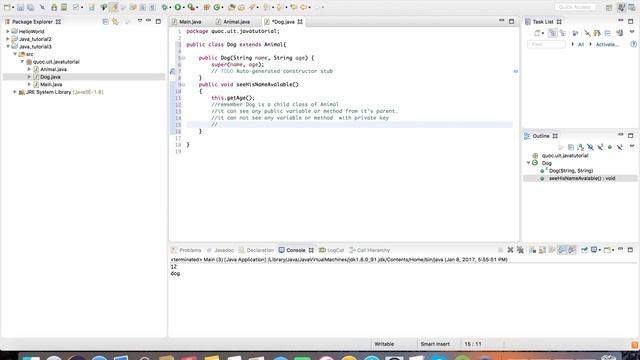This screenshot has height=360, width=640.
Task: Collapse the quoc.uit.javatutorial package
Action: pos(22,62)
